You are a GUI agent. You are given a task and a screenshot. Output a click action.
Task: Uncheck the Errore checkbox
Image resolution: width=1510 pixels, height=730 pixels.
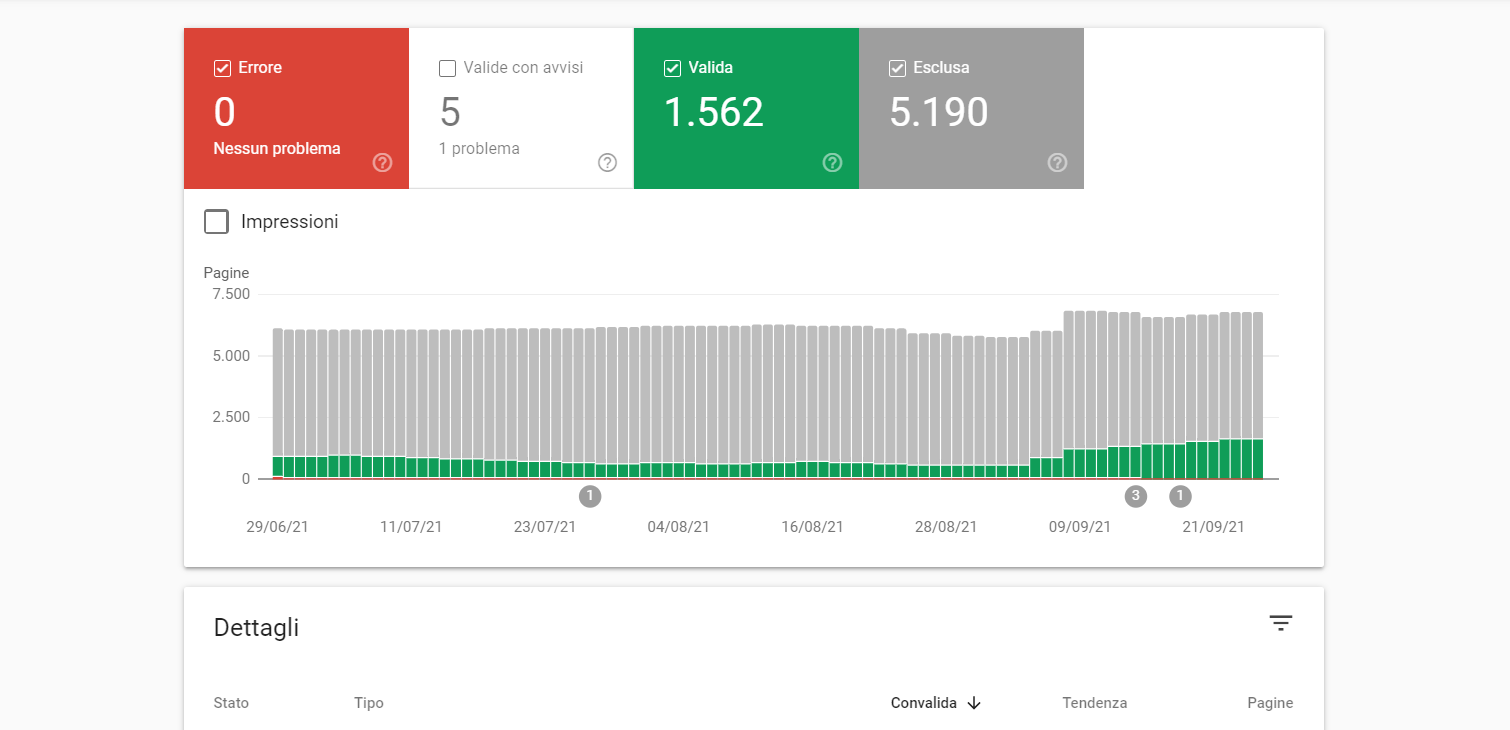point(223,68)
